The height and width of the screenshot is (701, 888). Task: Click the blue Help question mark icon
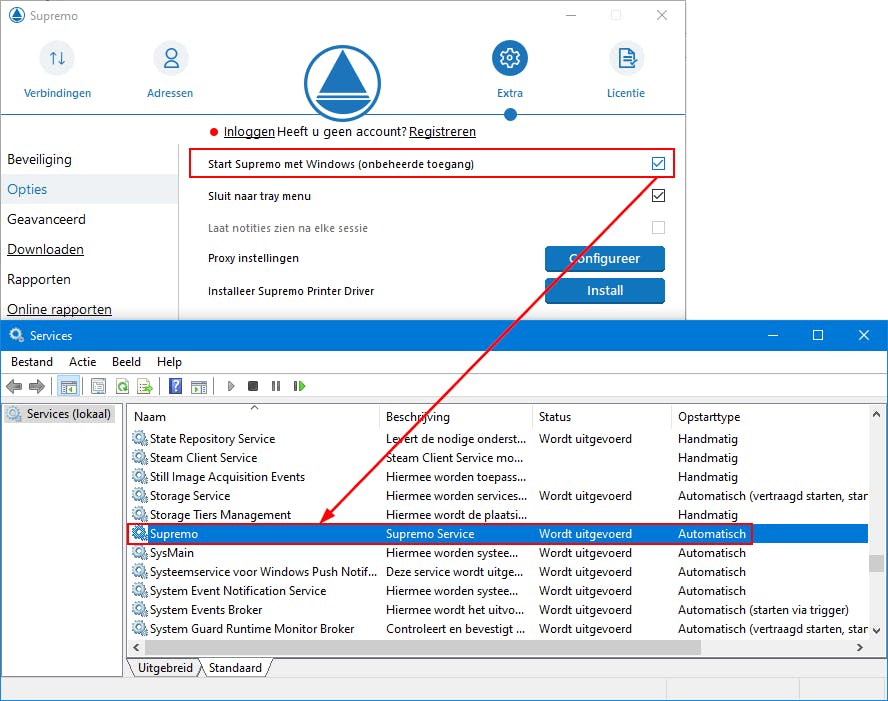point(175,386)
